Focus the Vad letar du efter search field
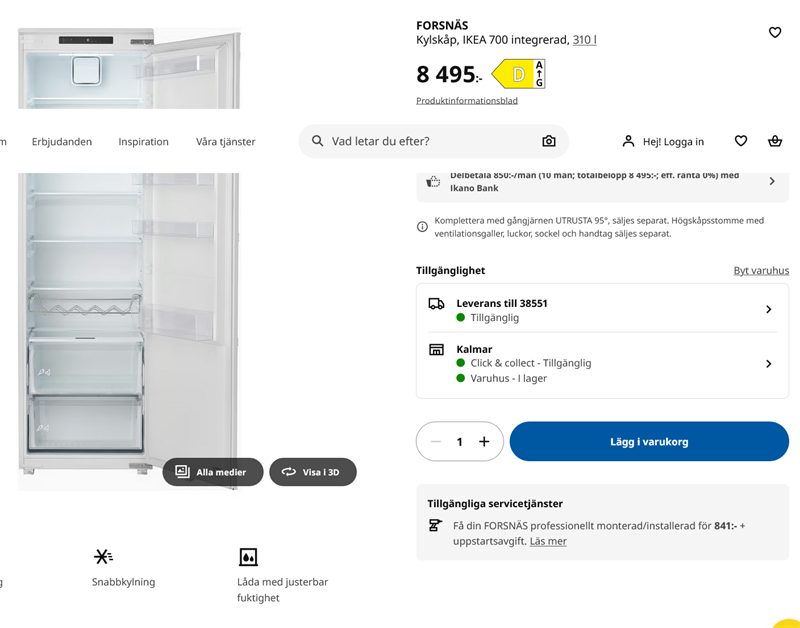 pos(433,141)
